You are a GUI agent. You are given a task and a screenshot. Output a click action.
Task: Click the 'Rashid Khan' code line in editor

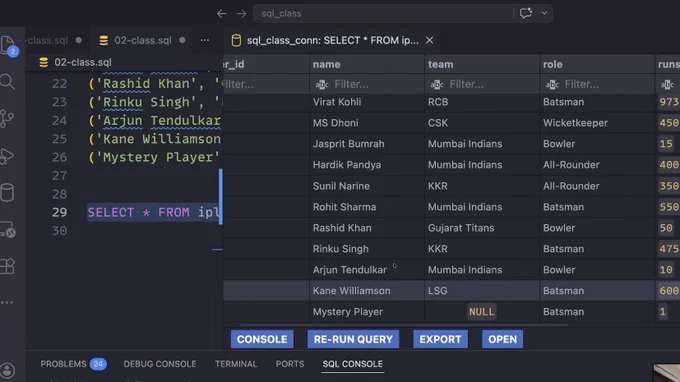pyautogui.click(x=154, y=83)
